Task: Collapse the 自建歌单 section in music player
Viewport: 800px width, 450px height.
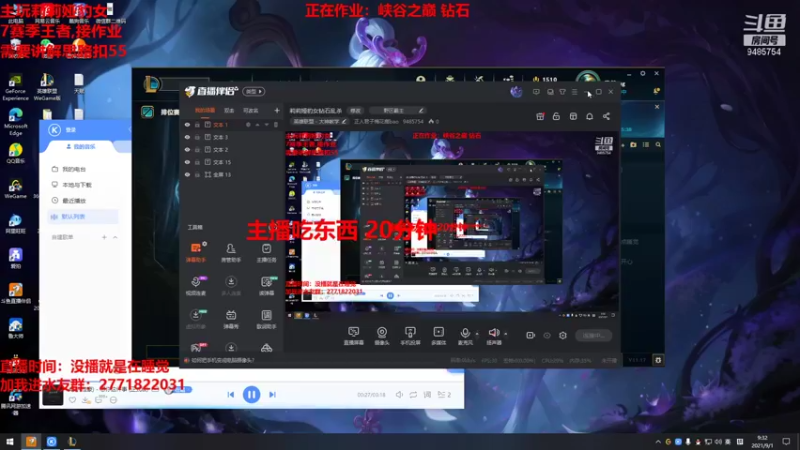Action: 115,237
